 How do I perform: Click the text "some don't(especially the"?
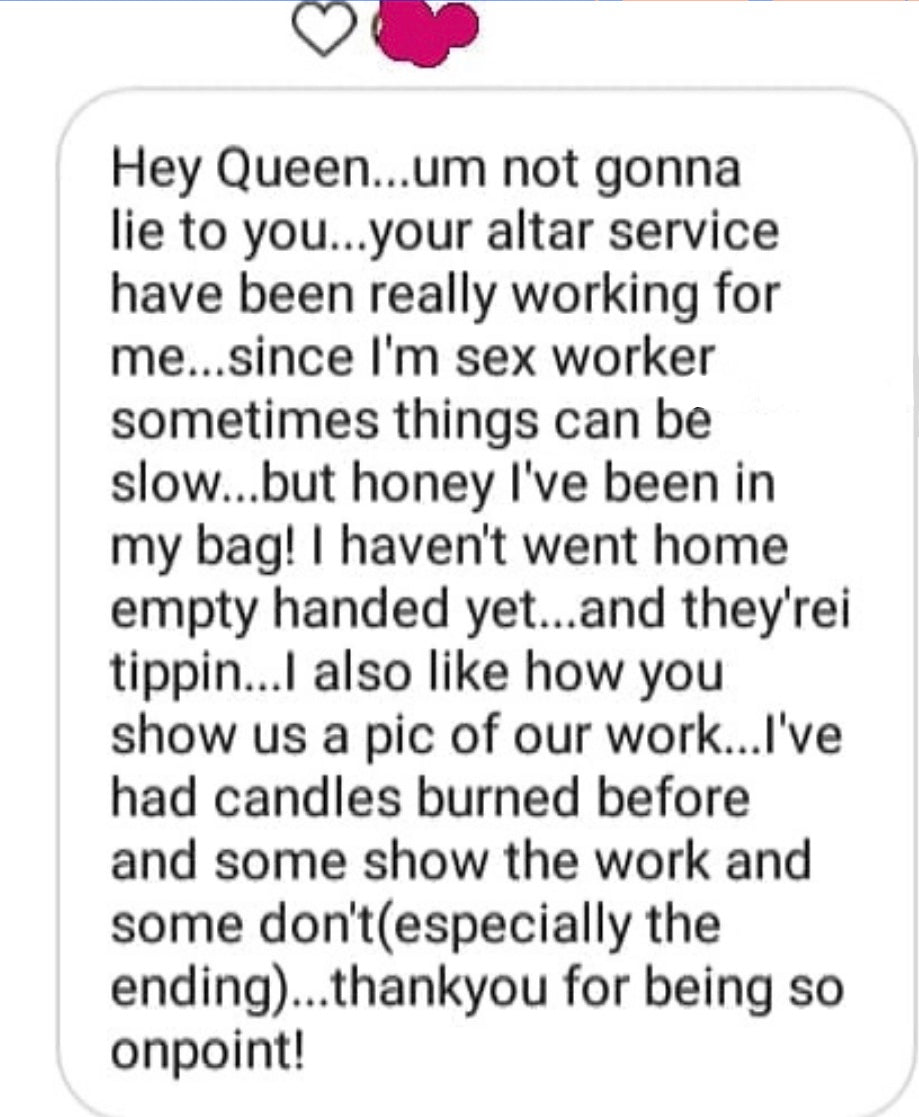[x=415, y=924]
